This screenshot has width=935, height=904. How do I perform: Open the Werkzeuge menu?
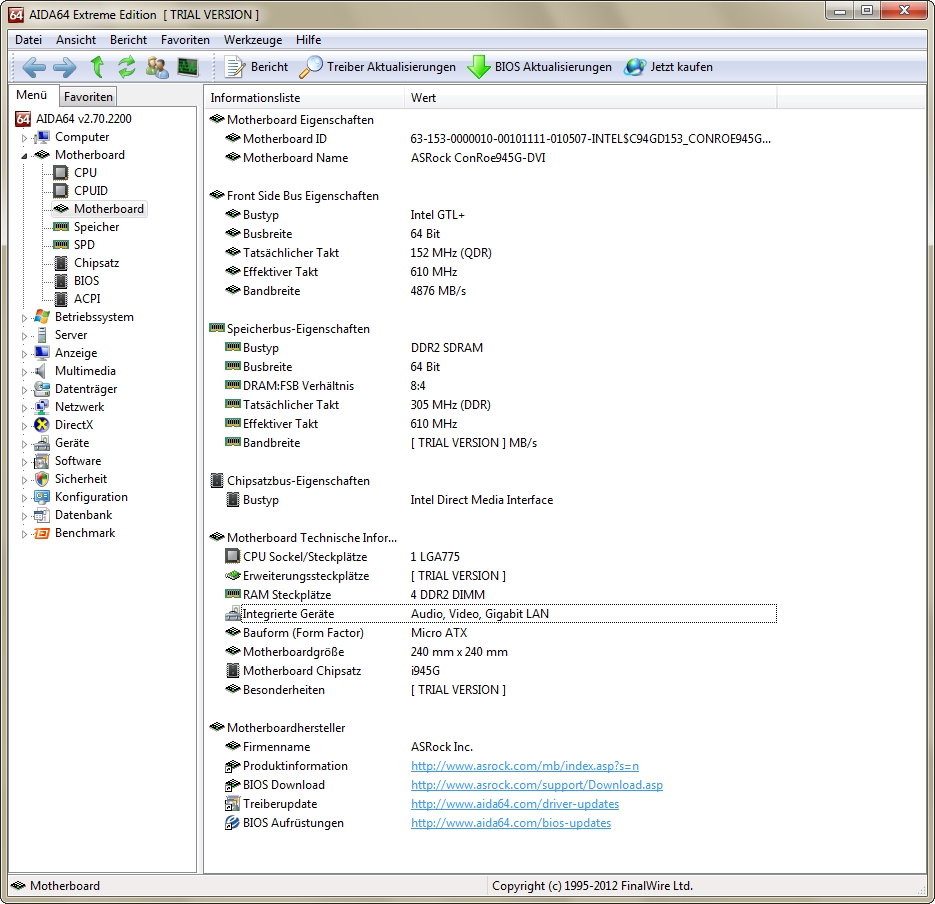point(252,40)
